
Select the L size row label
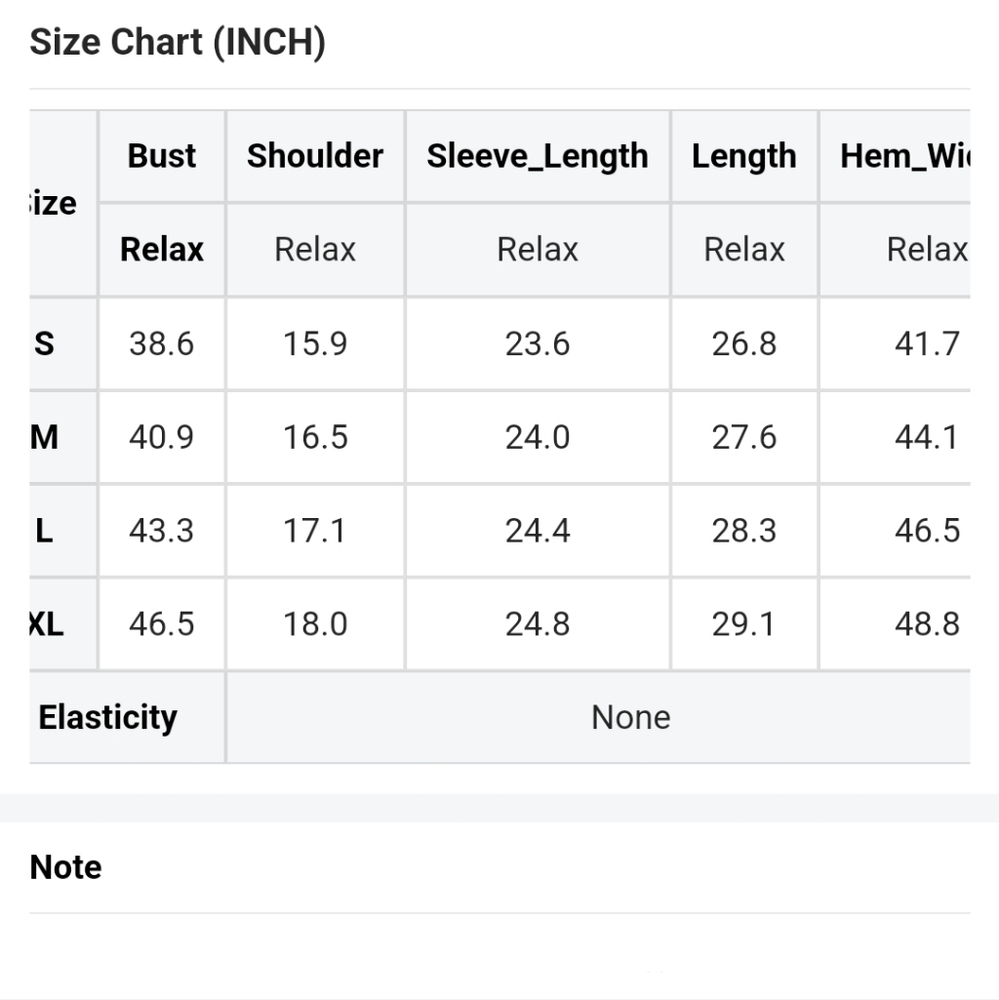coord(45,530)
